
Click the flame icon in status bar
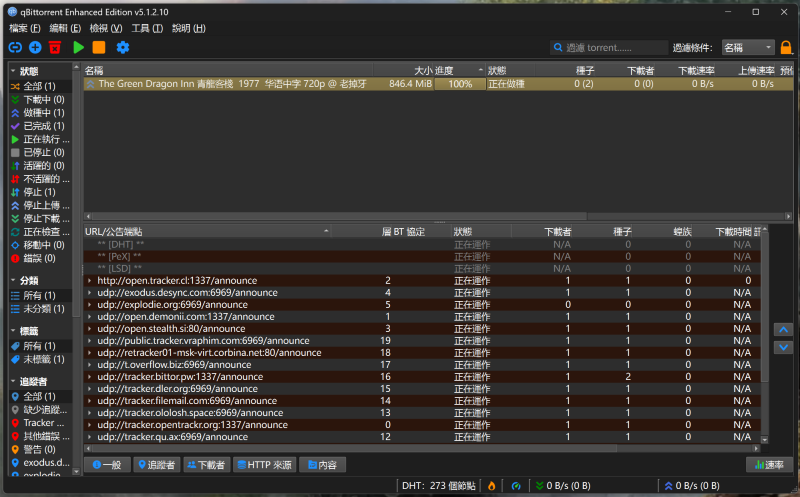491,486
